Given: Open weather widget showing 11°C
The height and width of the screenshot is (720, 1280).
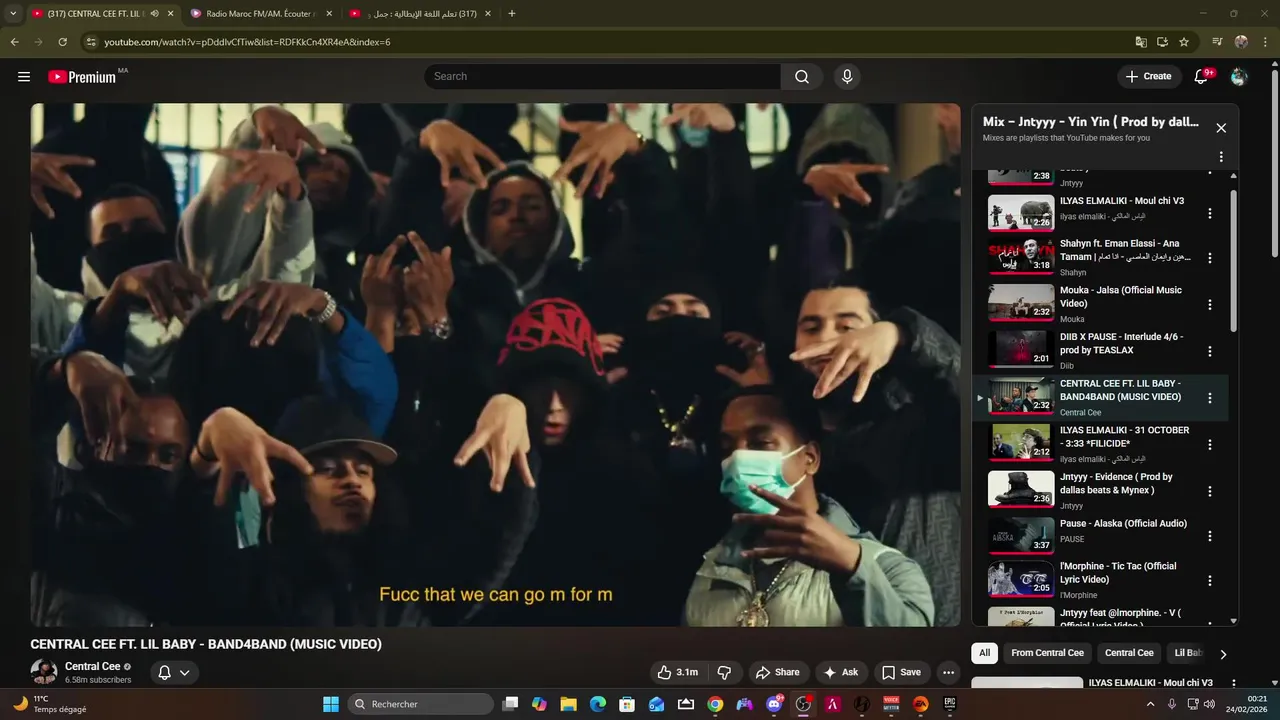Looking at the screenshot, I should point(50,704).
